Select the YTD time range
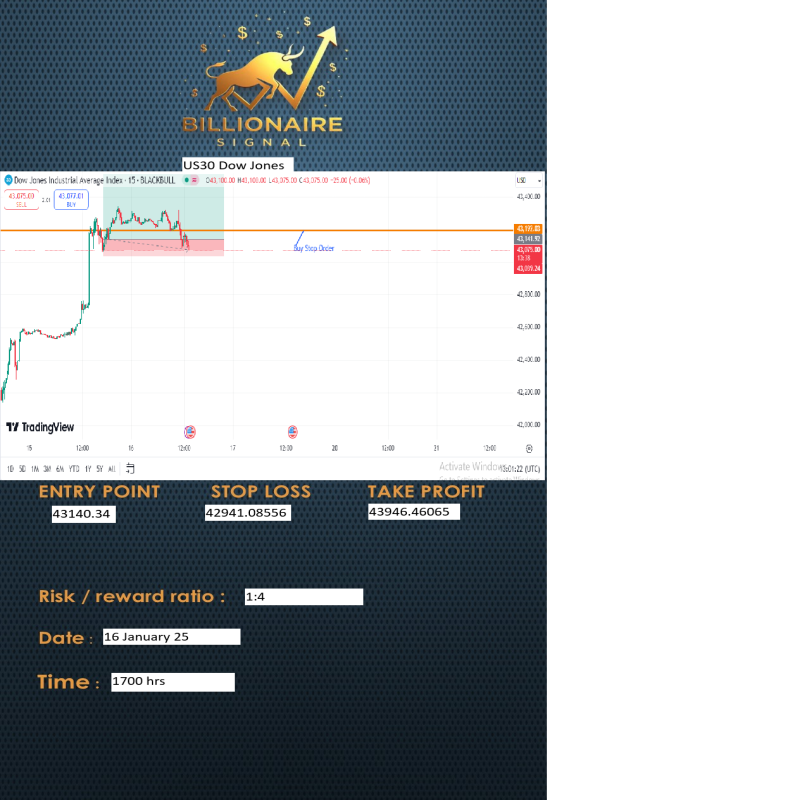Image resolution: width=800 pixels, height=800 pixels. pos(74,468)
